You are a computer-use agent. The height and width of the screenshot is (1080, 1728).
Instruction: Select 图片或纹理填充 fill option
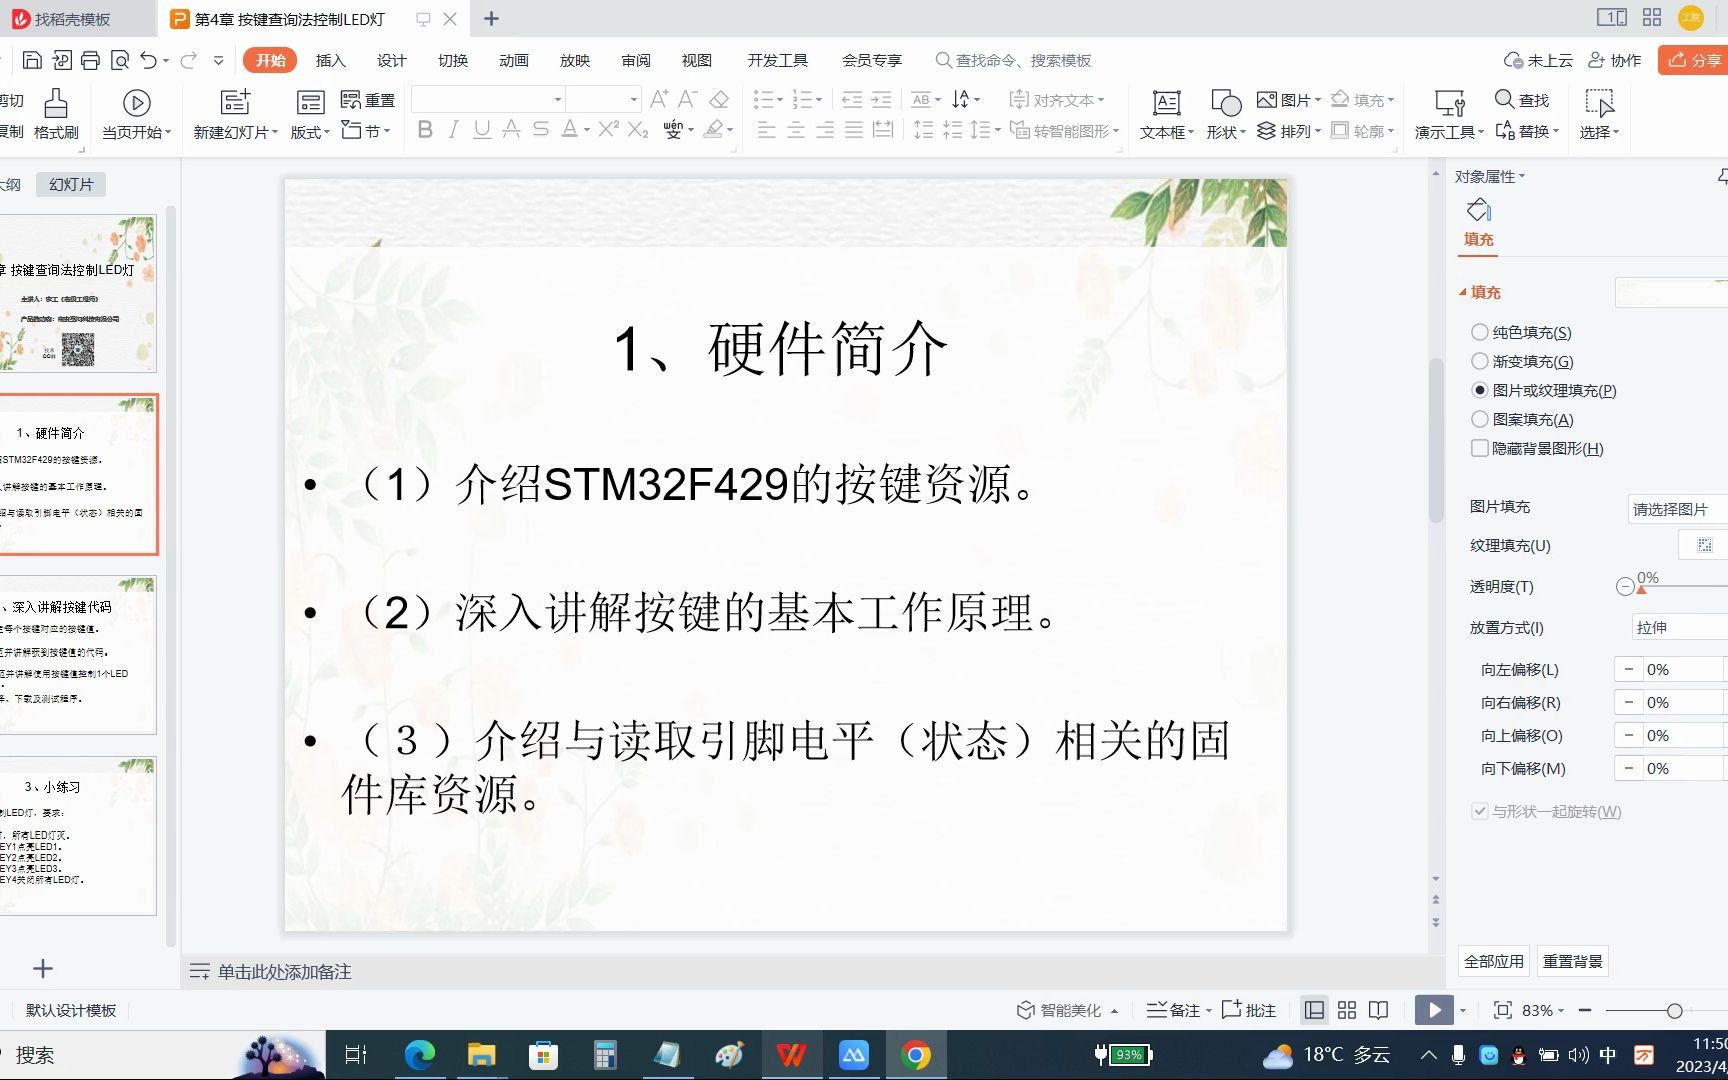click(x=1480, y=390)
